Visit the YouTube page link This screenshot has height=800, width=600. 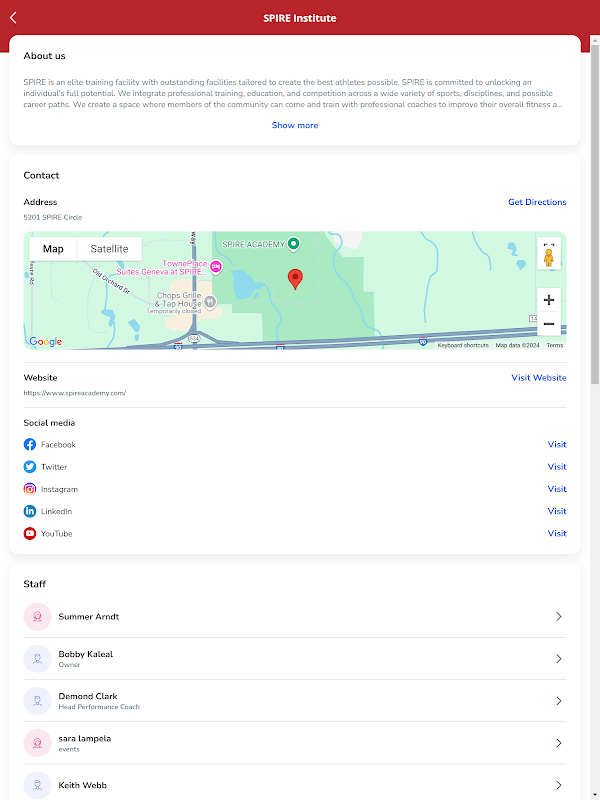coord(557,533)
